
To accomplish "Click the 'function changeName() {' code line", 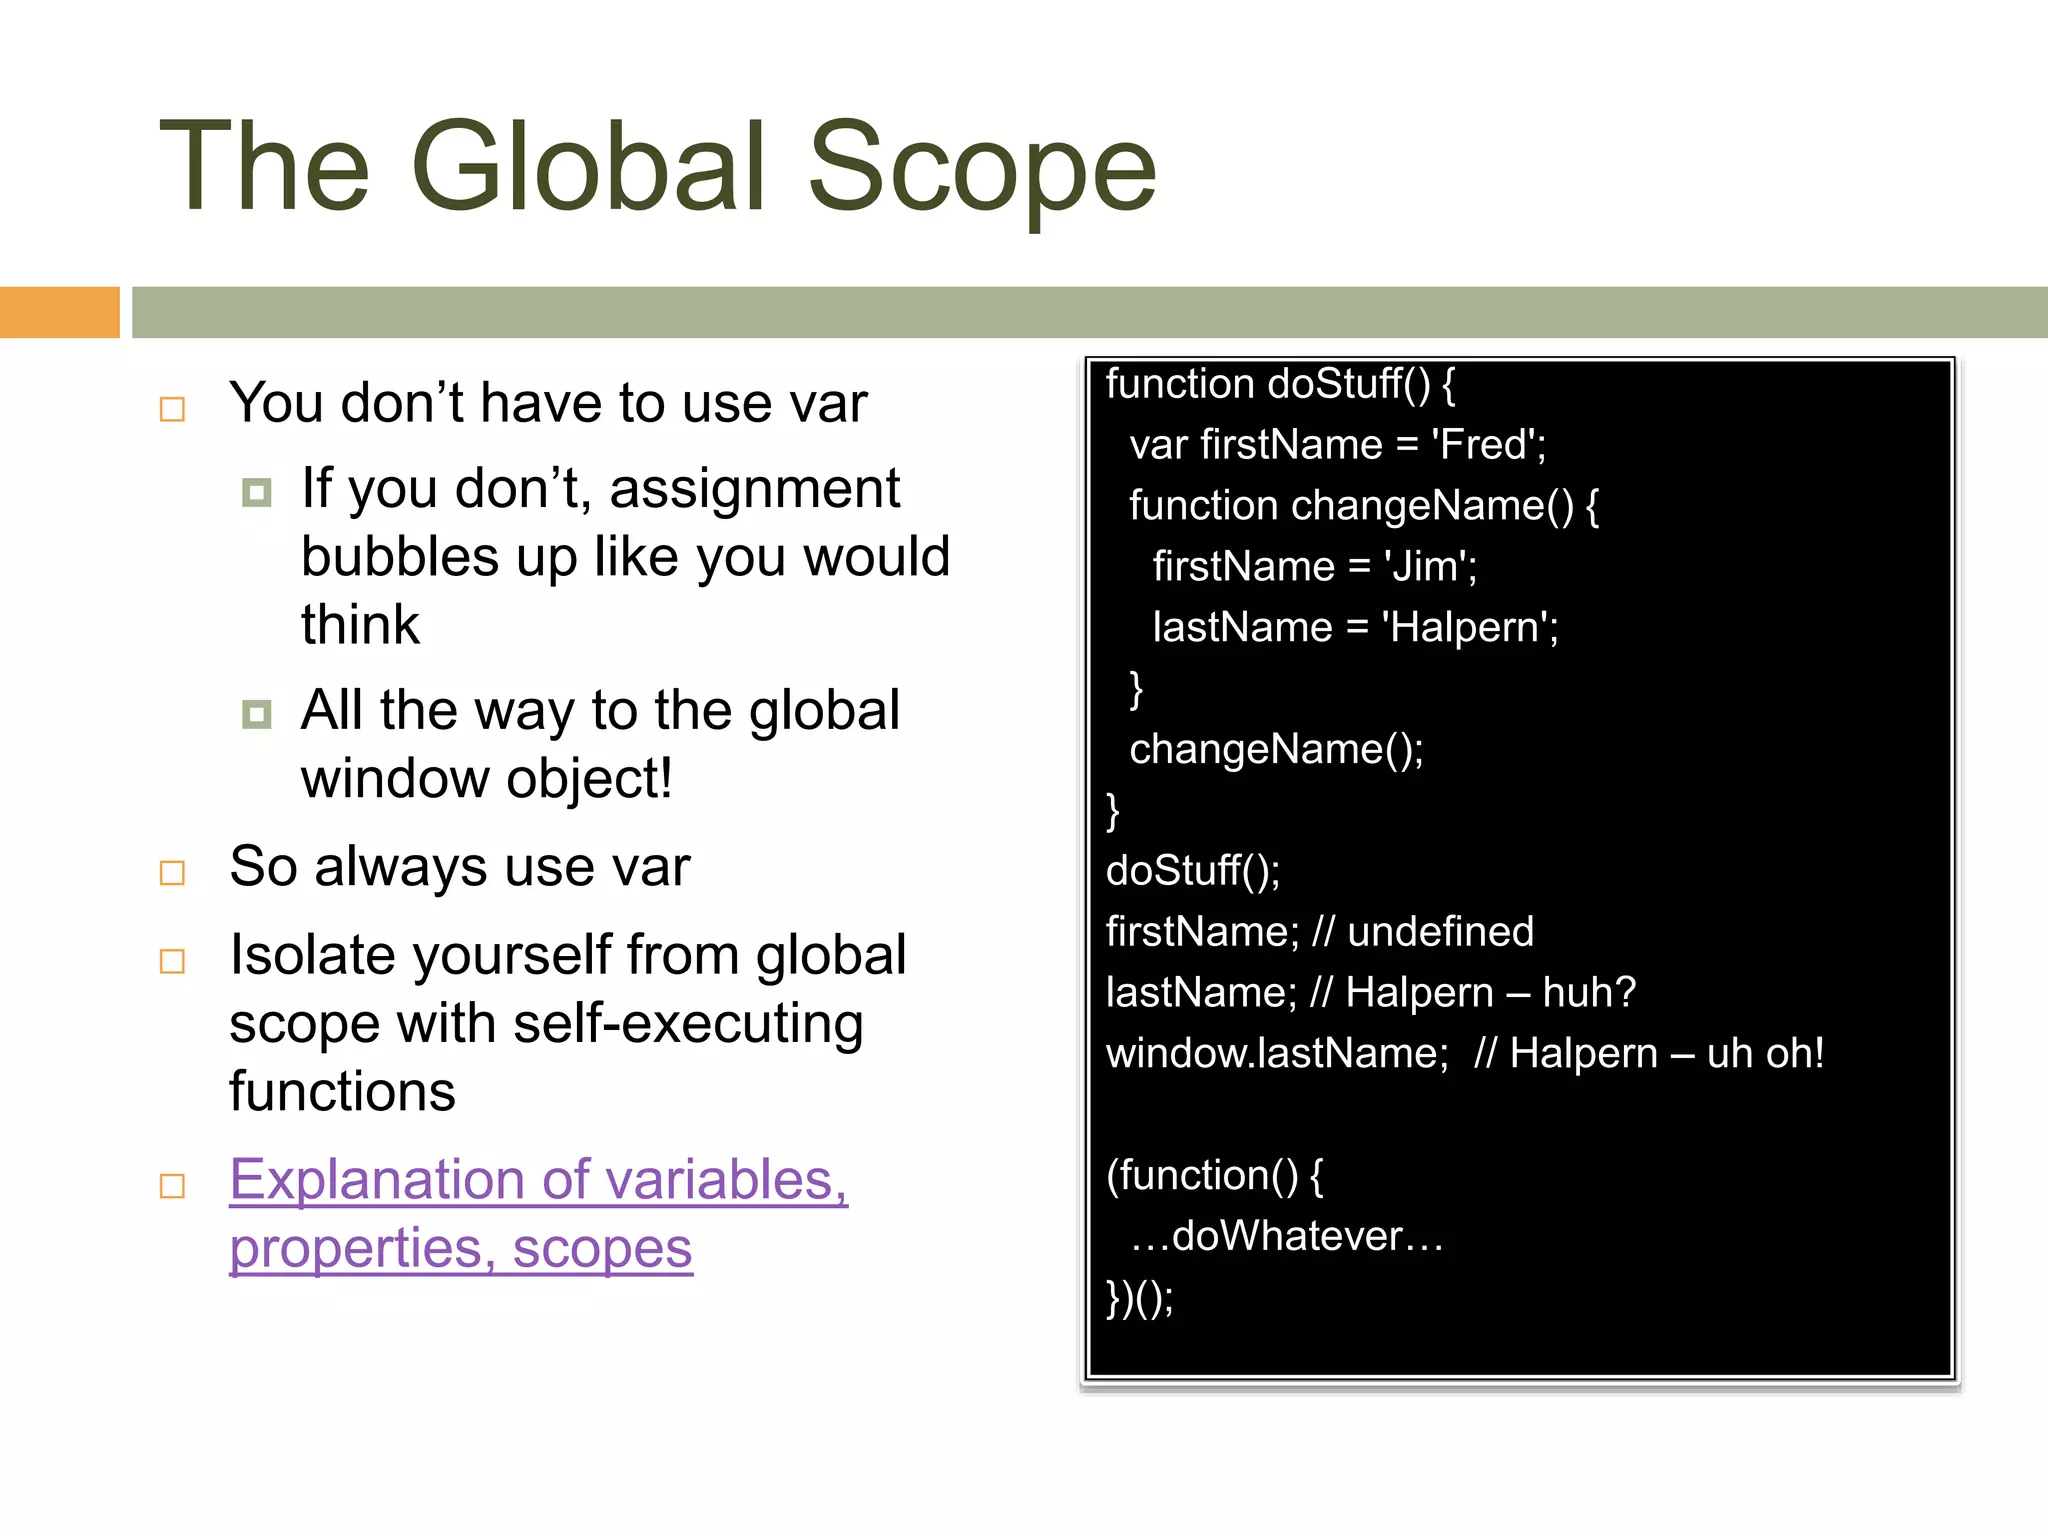I will tap(1363, 506).
